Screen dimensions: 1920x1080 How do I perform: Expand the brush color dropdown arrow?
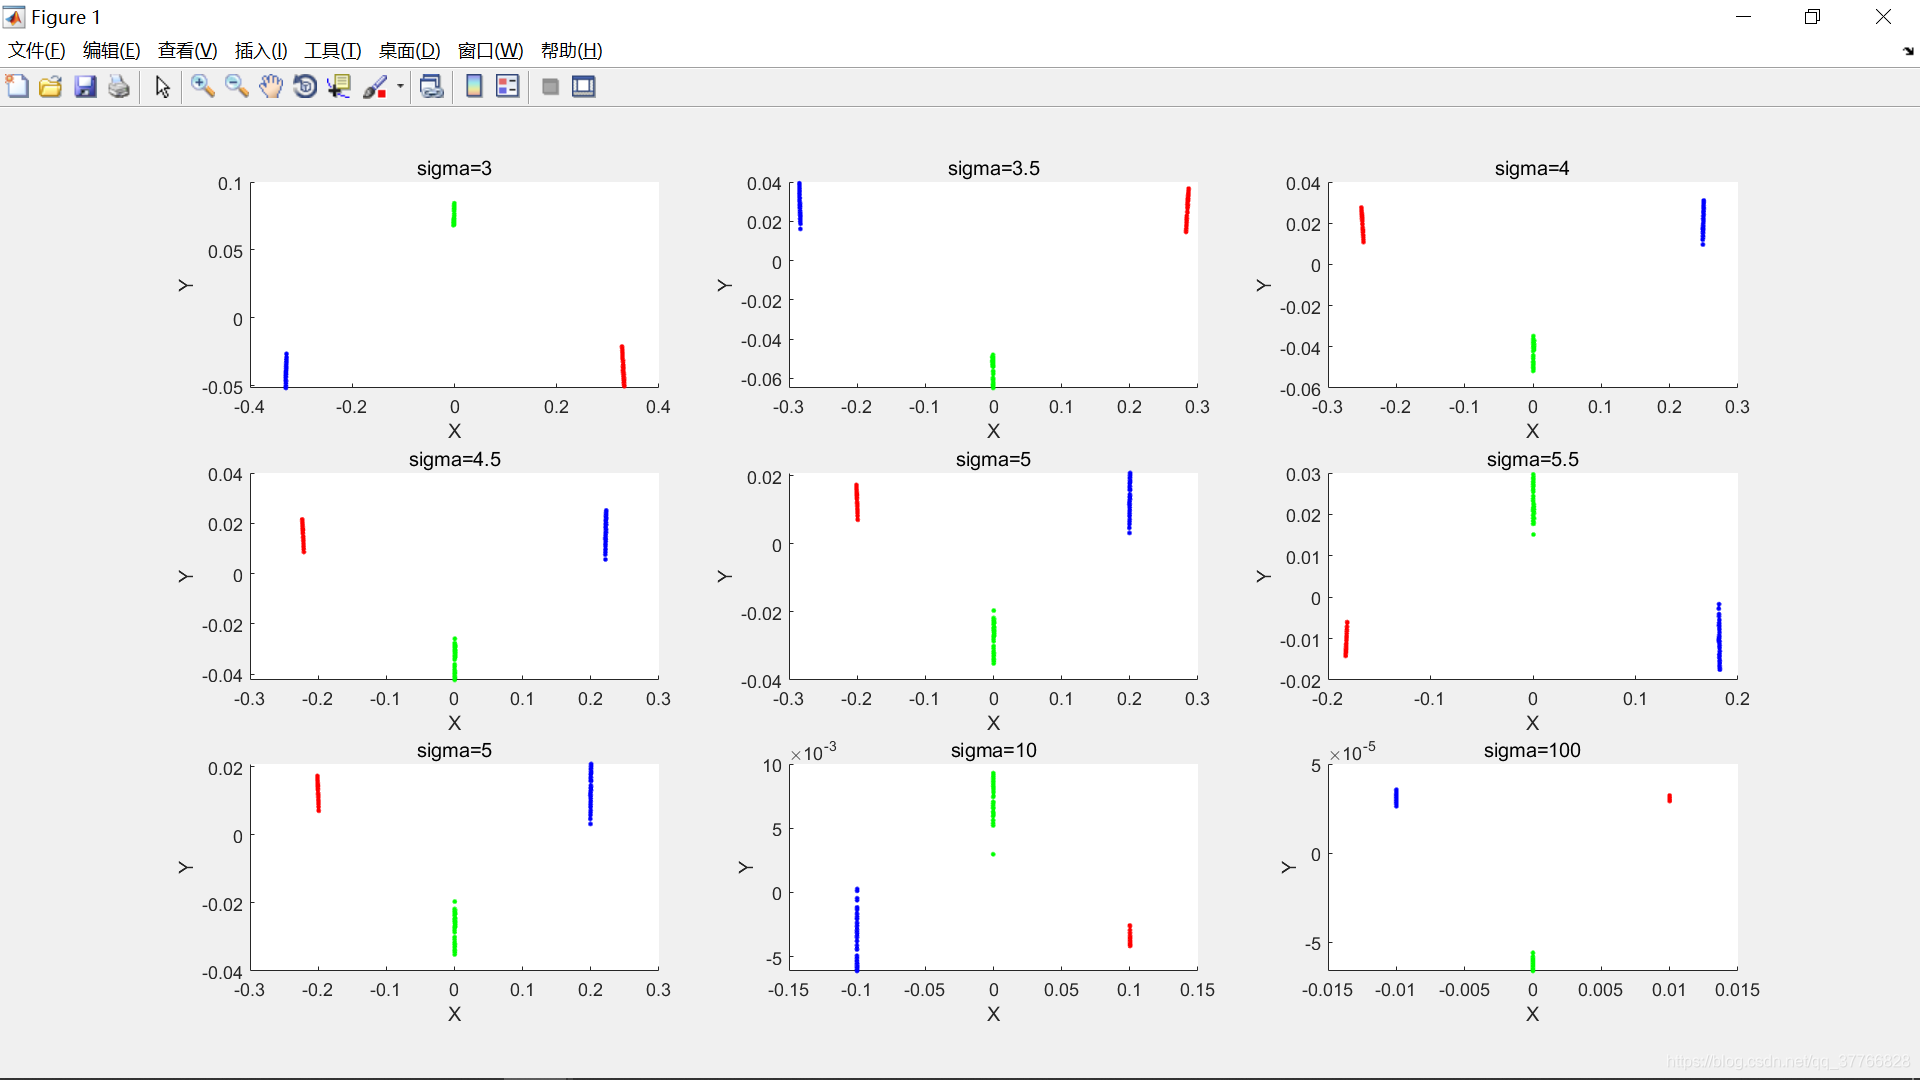click(x=400, y=87)
